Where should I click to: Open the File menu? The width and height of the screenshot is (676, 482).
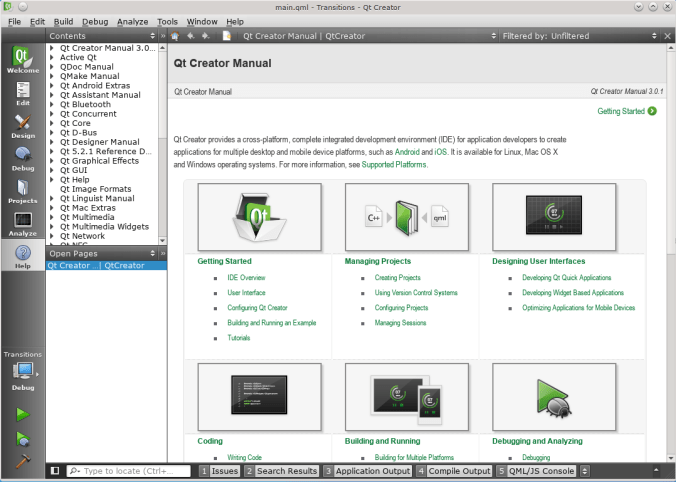(14, 22)
